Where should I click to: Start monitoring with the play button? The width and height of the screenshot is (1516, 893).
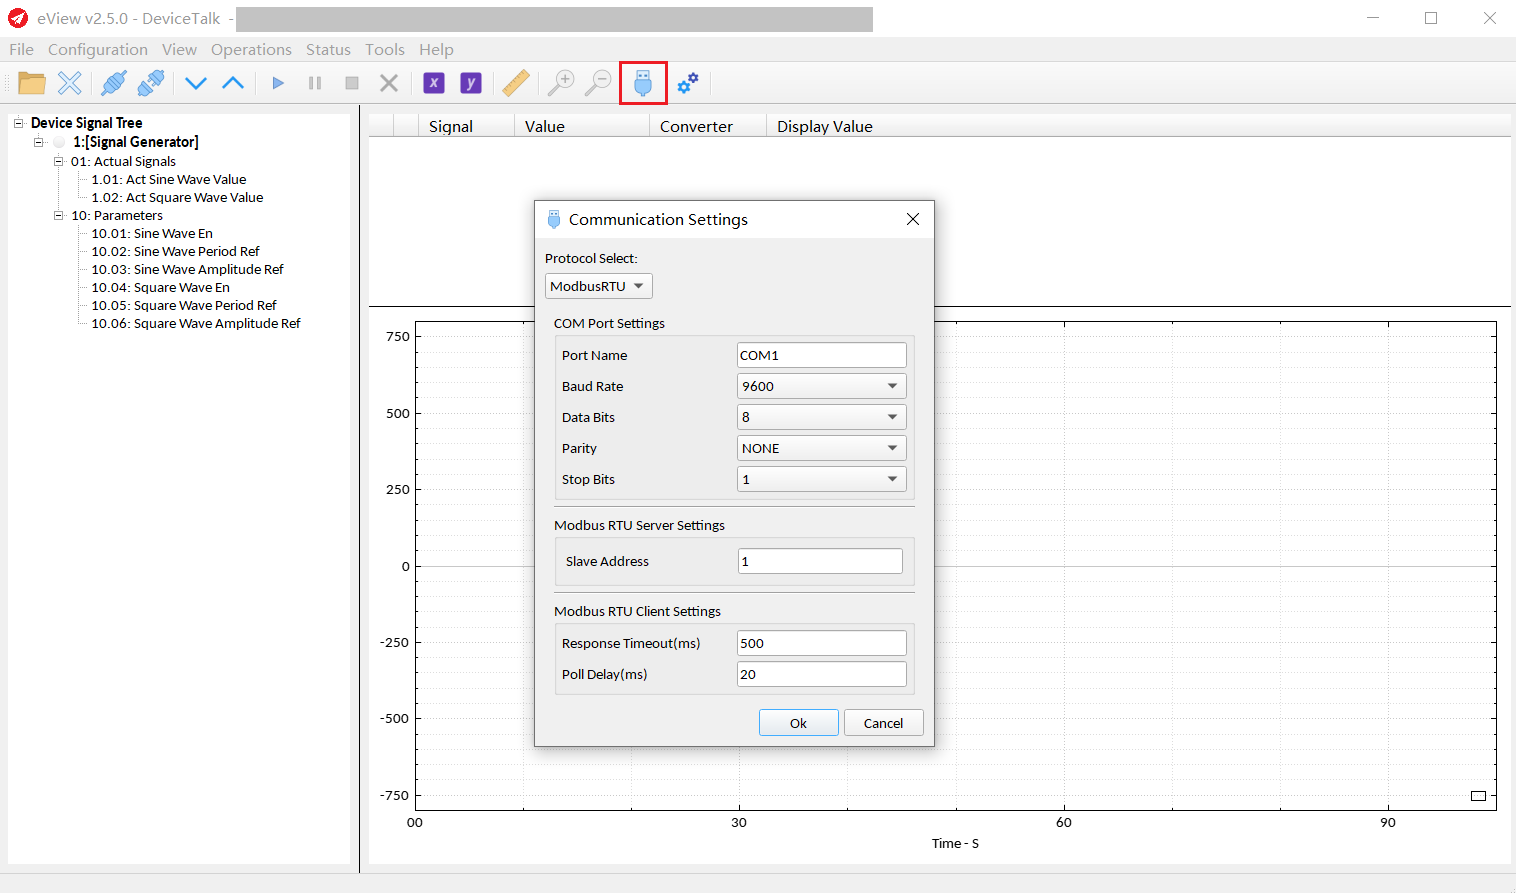click(278, 83)
